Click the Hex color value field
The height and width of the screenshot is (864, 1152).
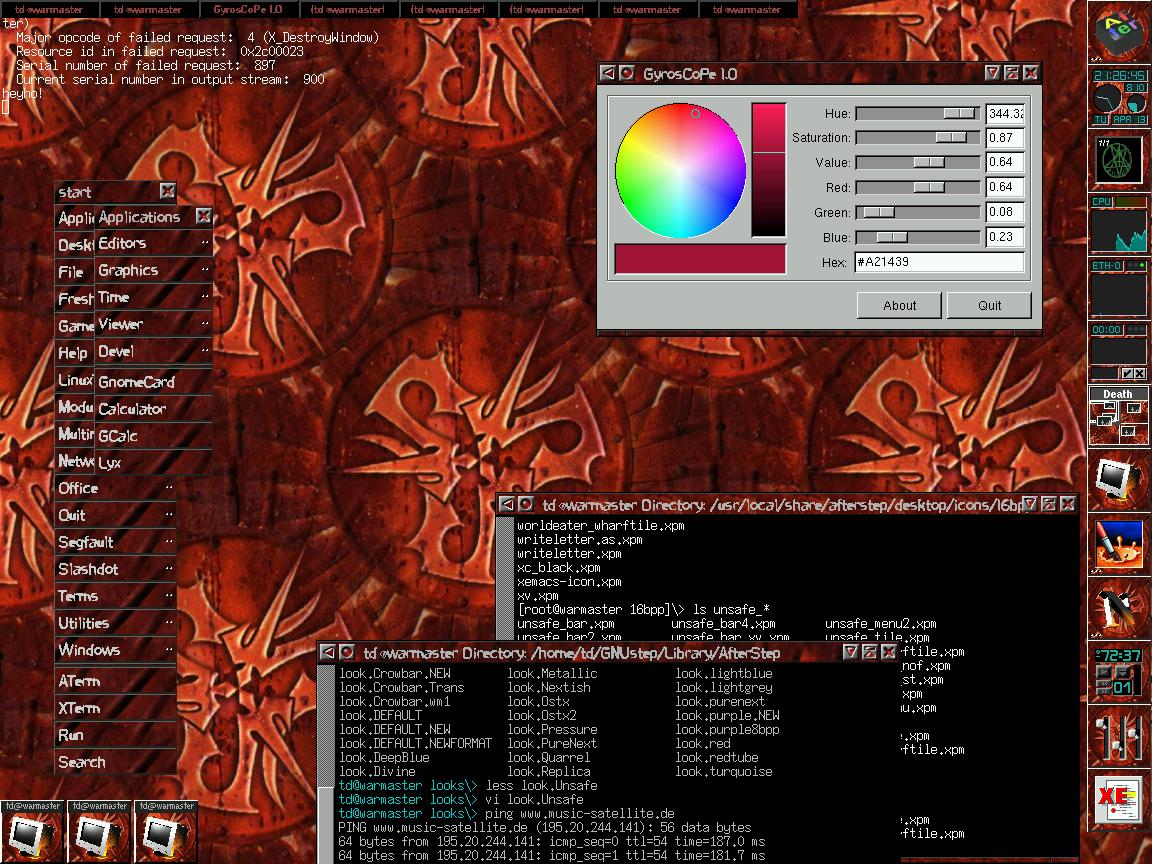coord(938,262)
